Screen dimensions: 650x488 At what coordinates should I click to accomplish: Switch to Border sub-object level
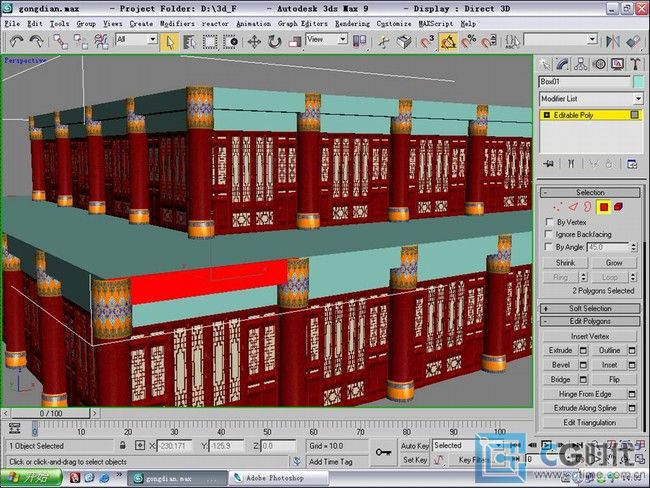click(587, 206)
